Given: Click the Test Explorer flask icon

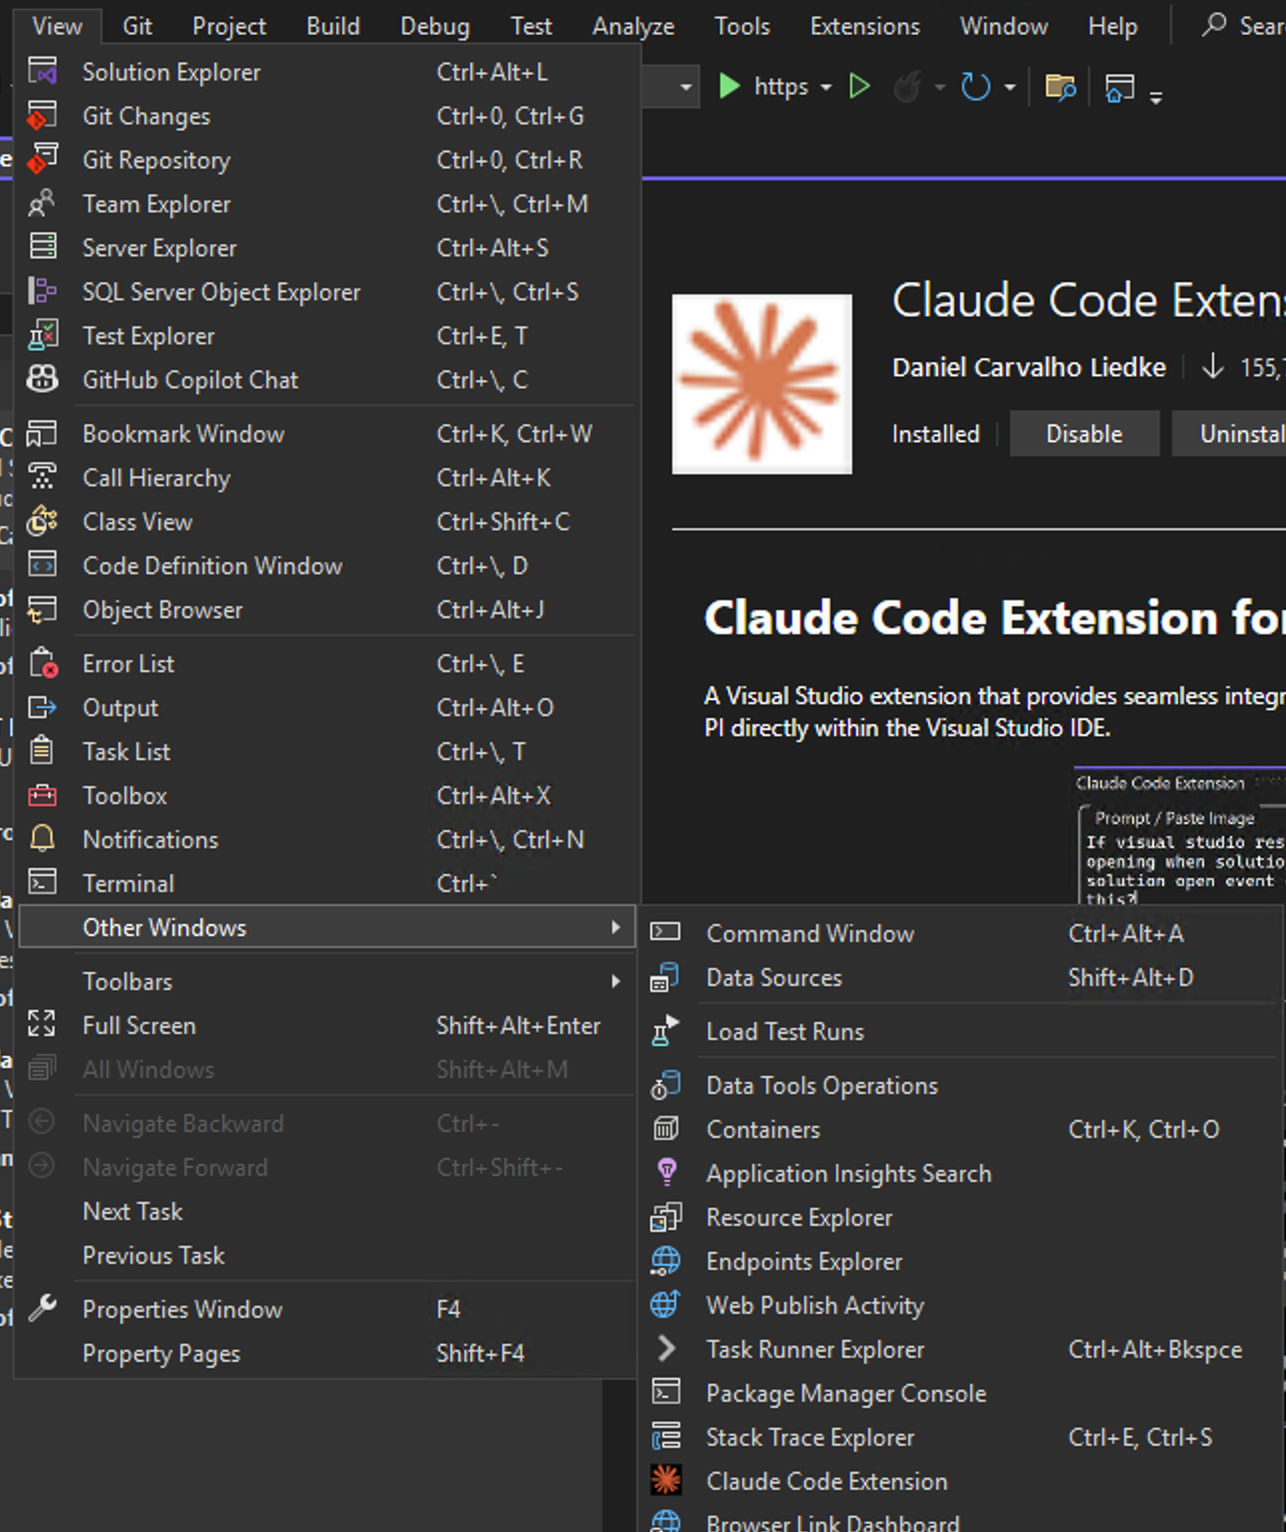Looking at the screenshot, I should point(42,336).
